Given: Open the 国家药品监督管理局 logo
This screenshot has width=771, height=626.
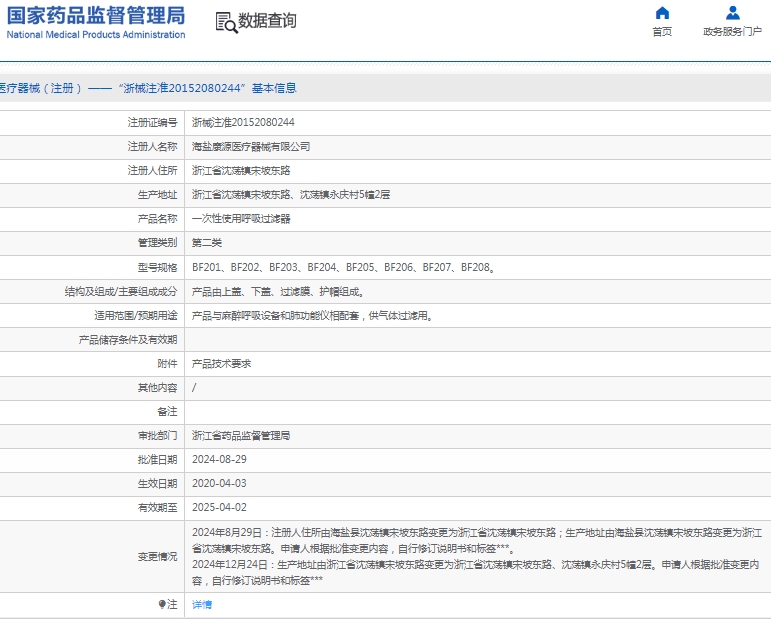Looking at the screenshot, I should click(96, 22).
